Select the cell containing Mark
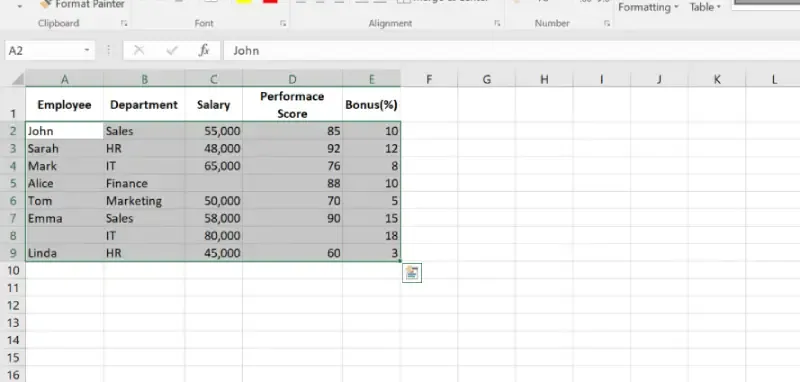Screen dimensions: 800x382 coord(64,166)
